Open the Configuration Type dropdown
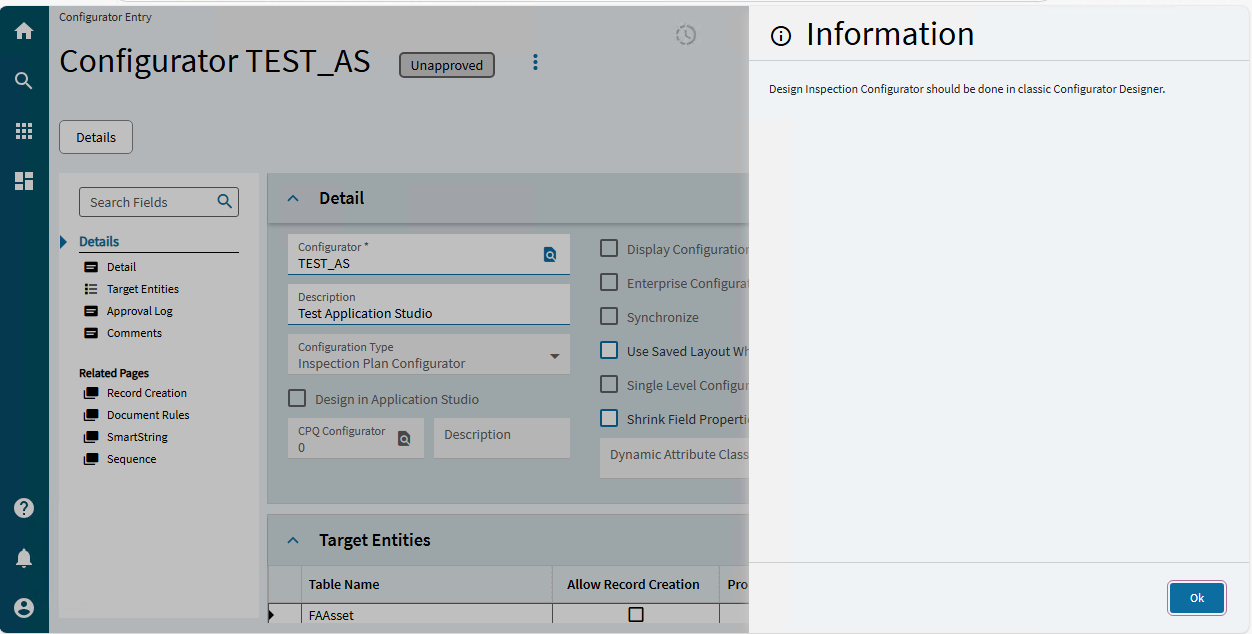 555,356
